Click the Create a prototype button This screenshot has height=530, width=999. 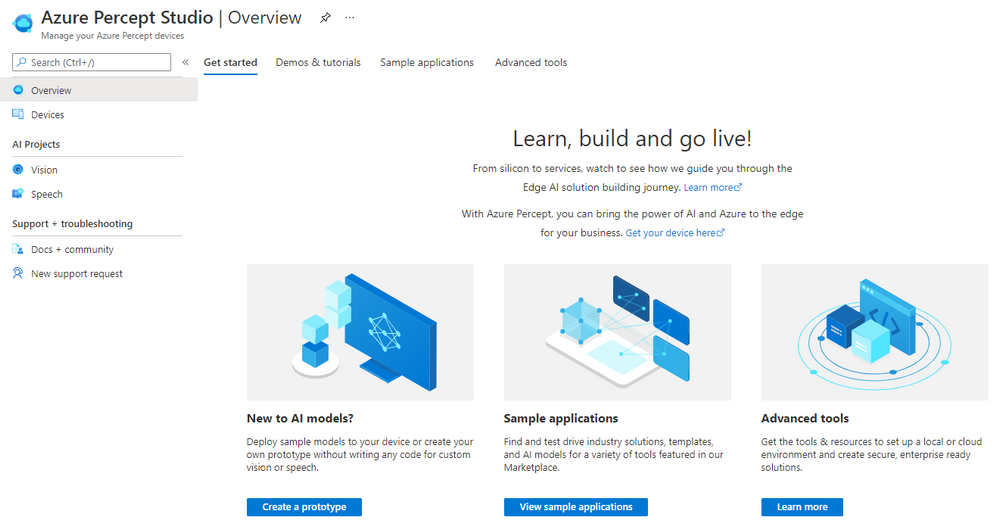[x=304, y=507]
